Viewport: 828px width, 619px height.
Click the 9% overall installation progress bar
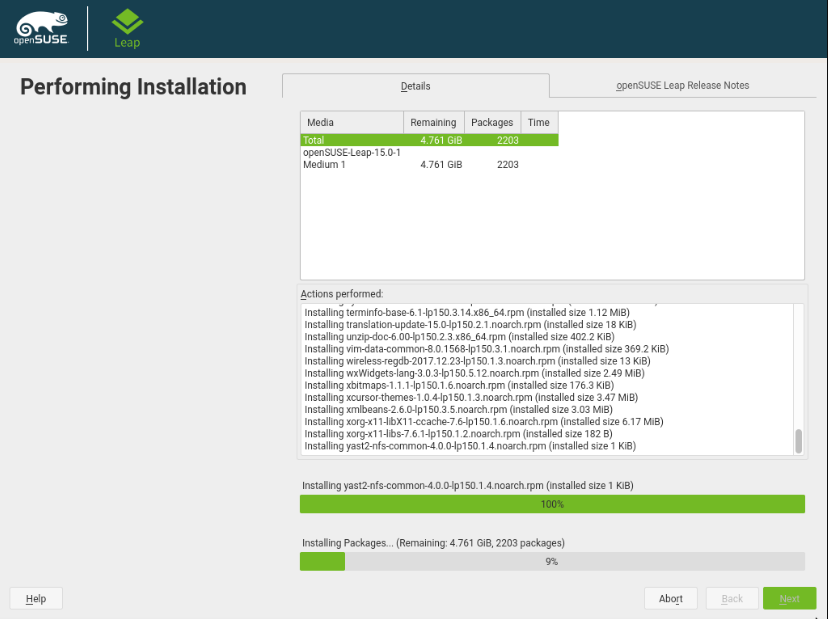coord(552,561)
